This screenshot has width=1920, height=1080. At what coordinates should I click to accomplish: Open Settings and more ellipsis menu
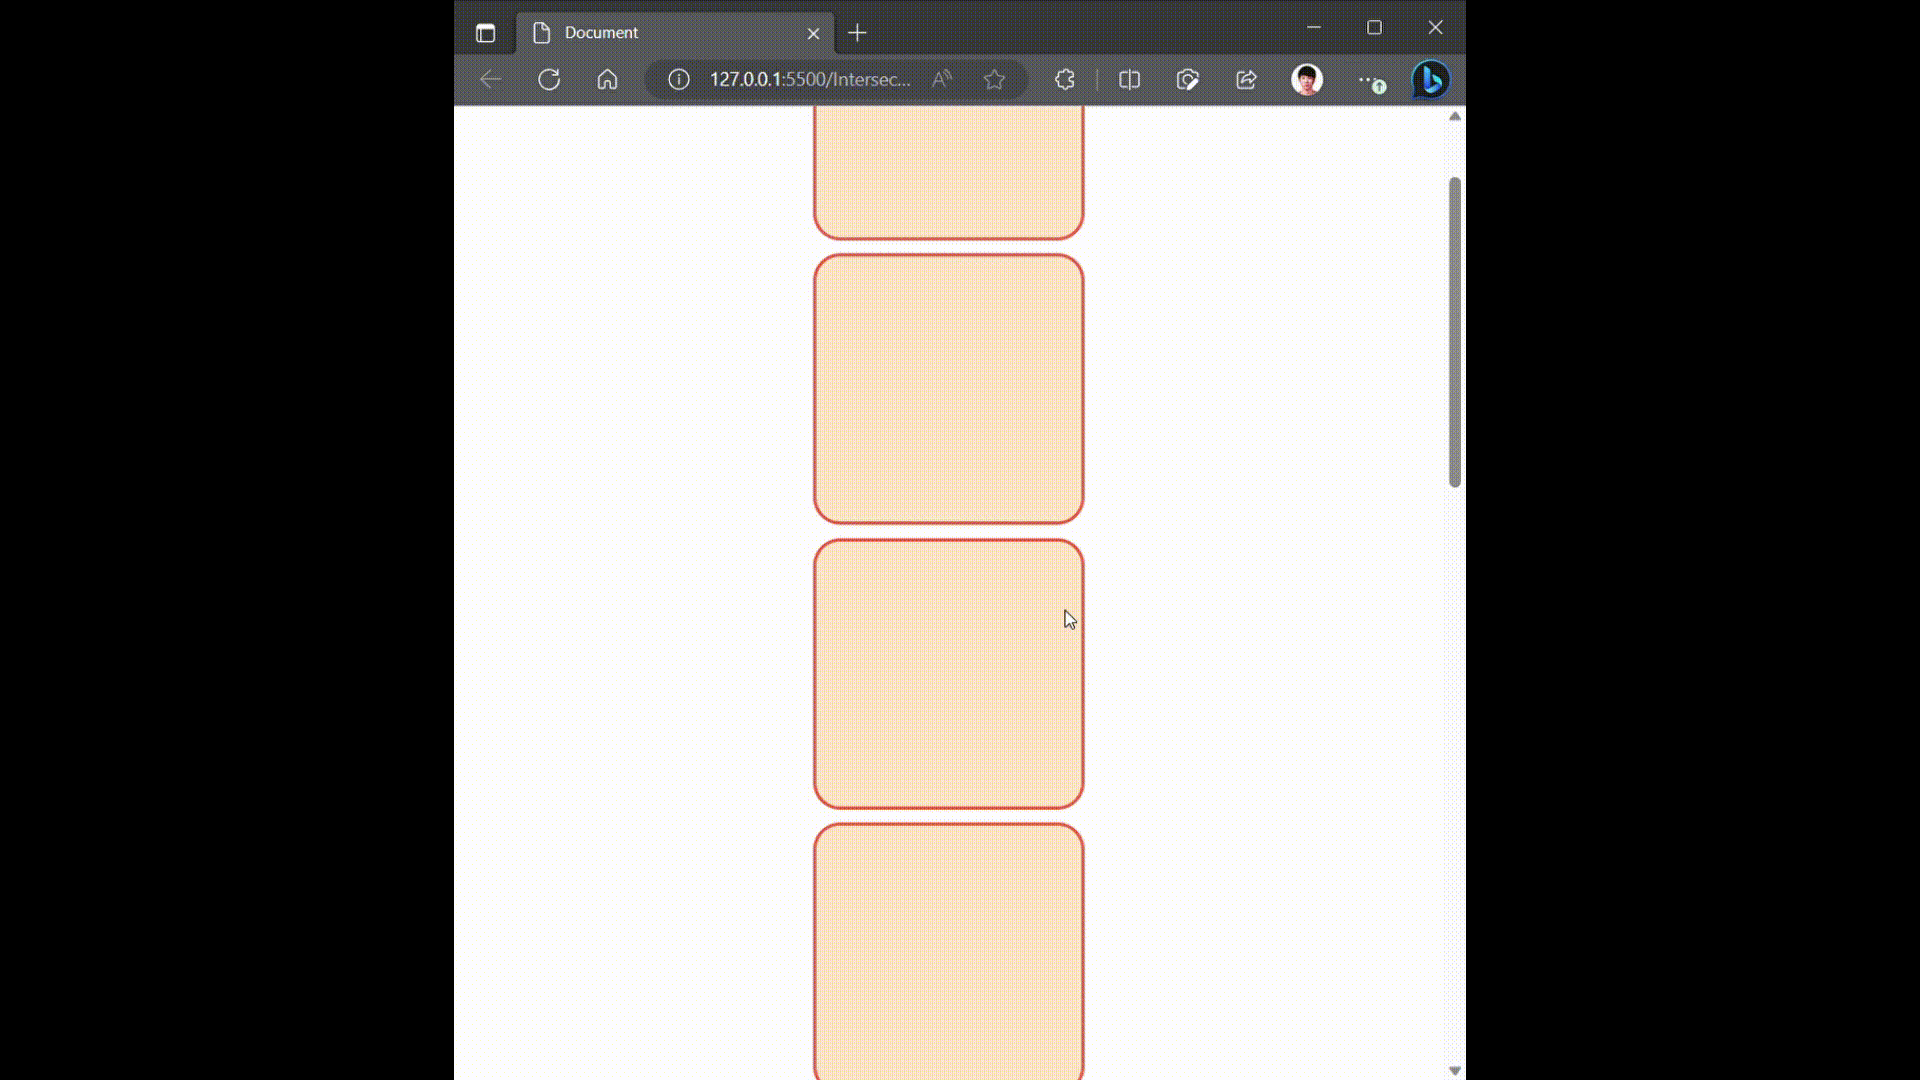(x=1369, y=80)
